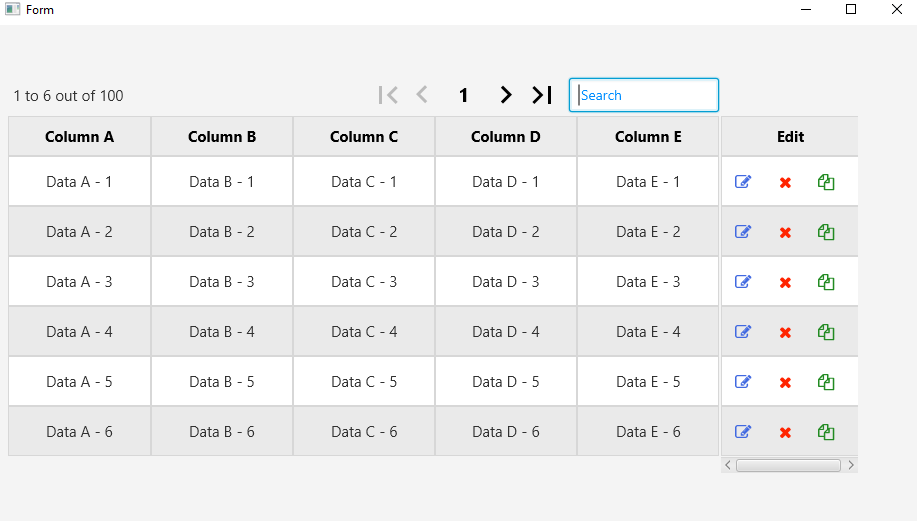Click inside the Search field
This screenshot has height=521, width=917.
pyautogui.click(x=644, y=95)
